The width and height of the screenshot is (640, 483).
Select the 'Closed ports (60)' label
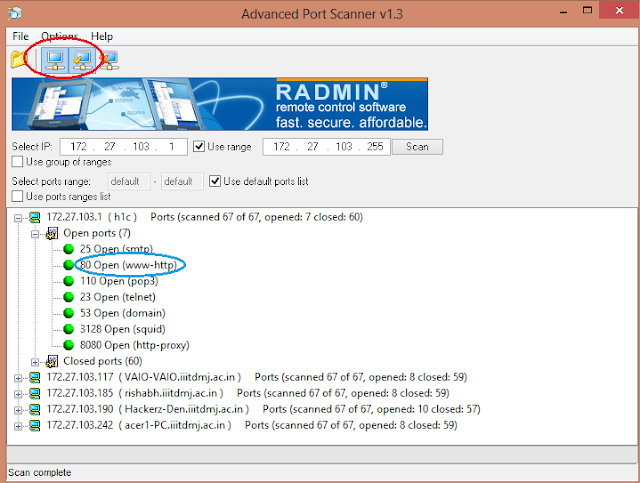pos(102,361)
